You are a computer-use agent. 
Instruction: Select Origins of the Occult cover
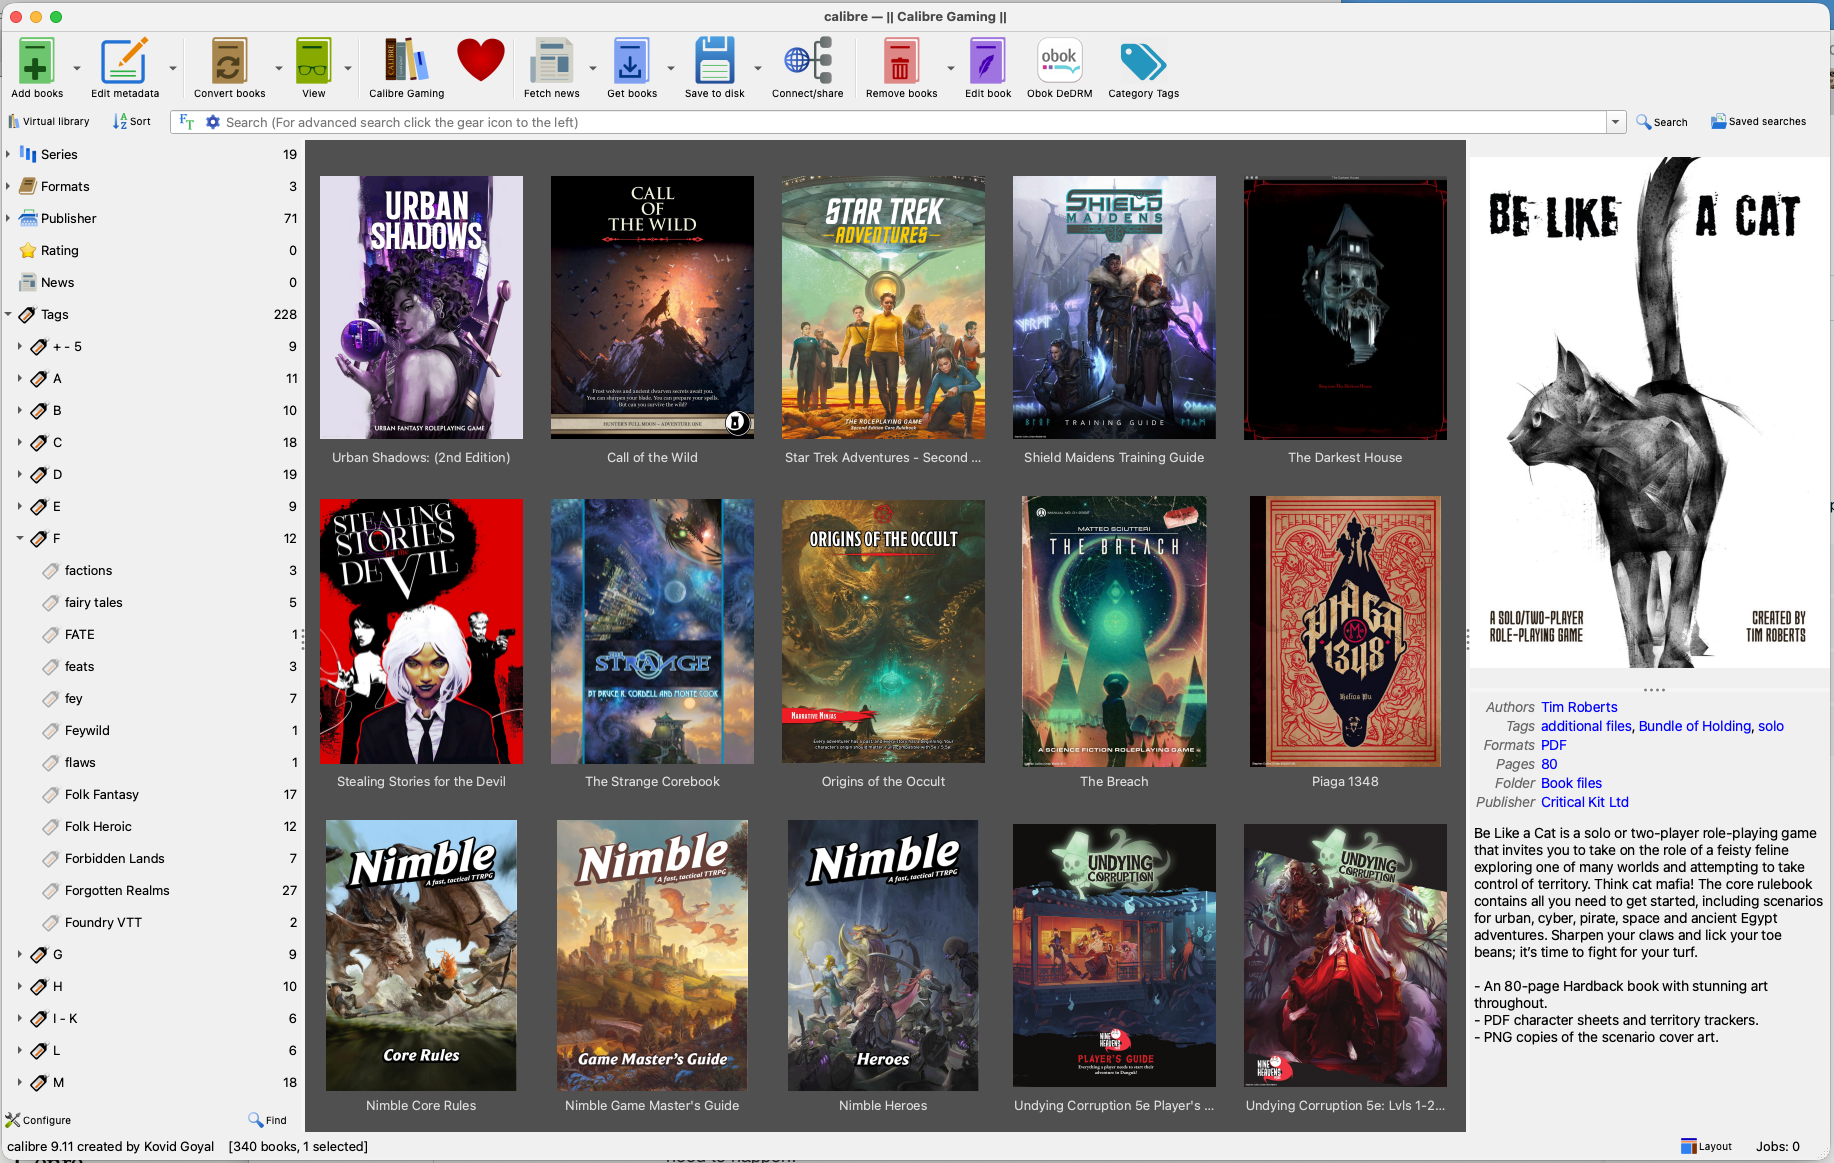(883, 631)
